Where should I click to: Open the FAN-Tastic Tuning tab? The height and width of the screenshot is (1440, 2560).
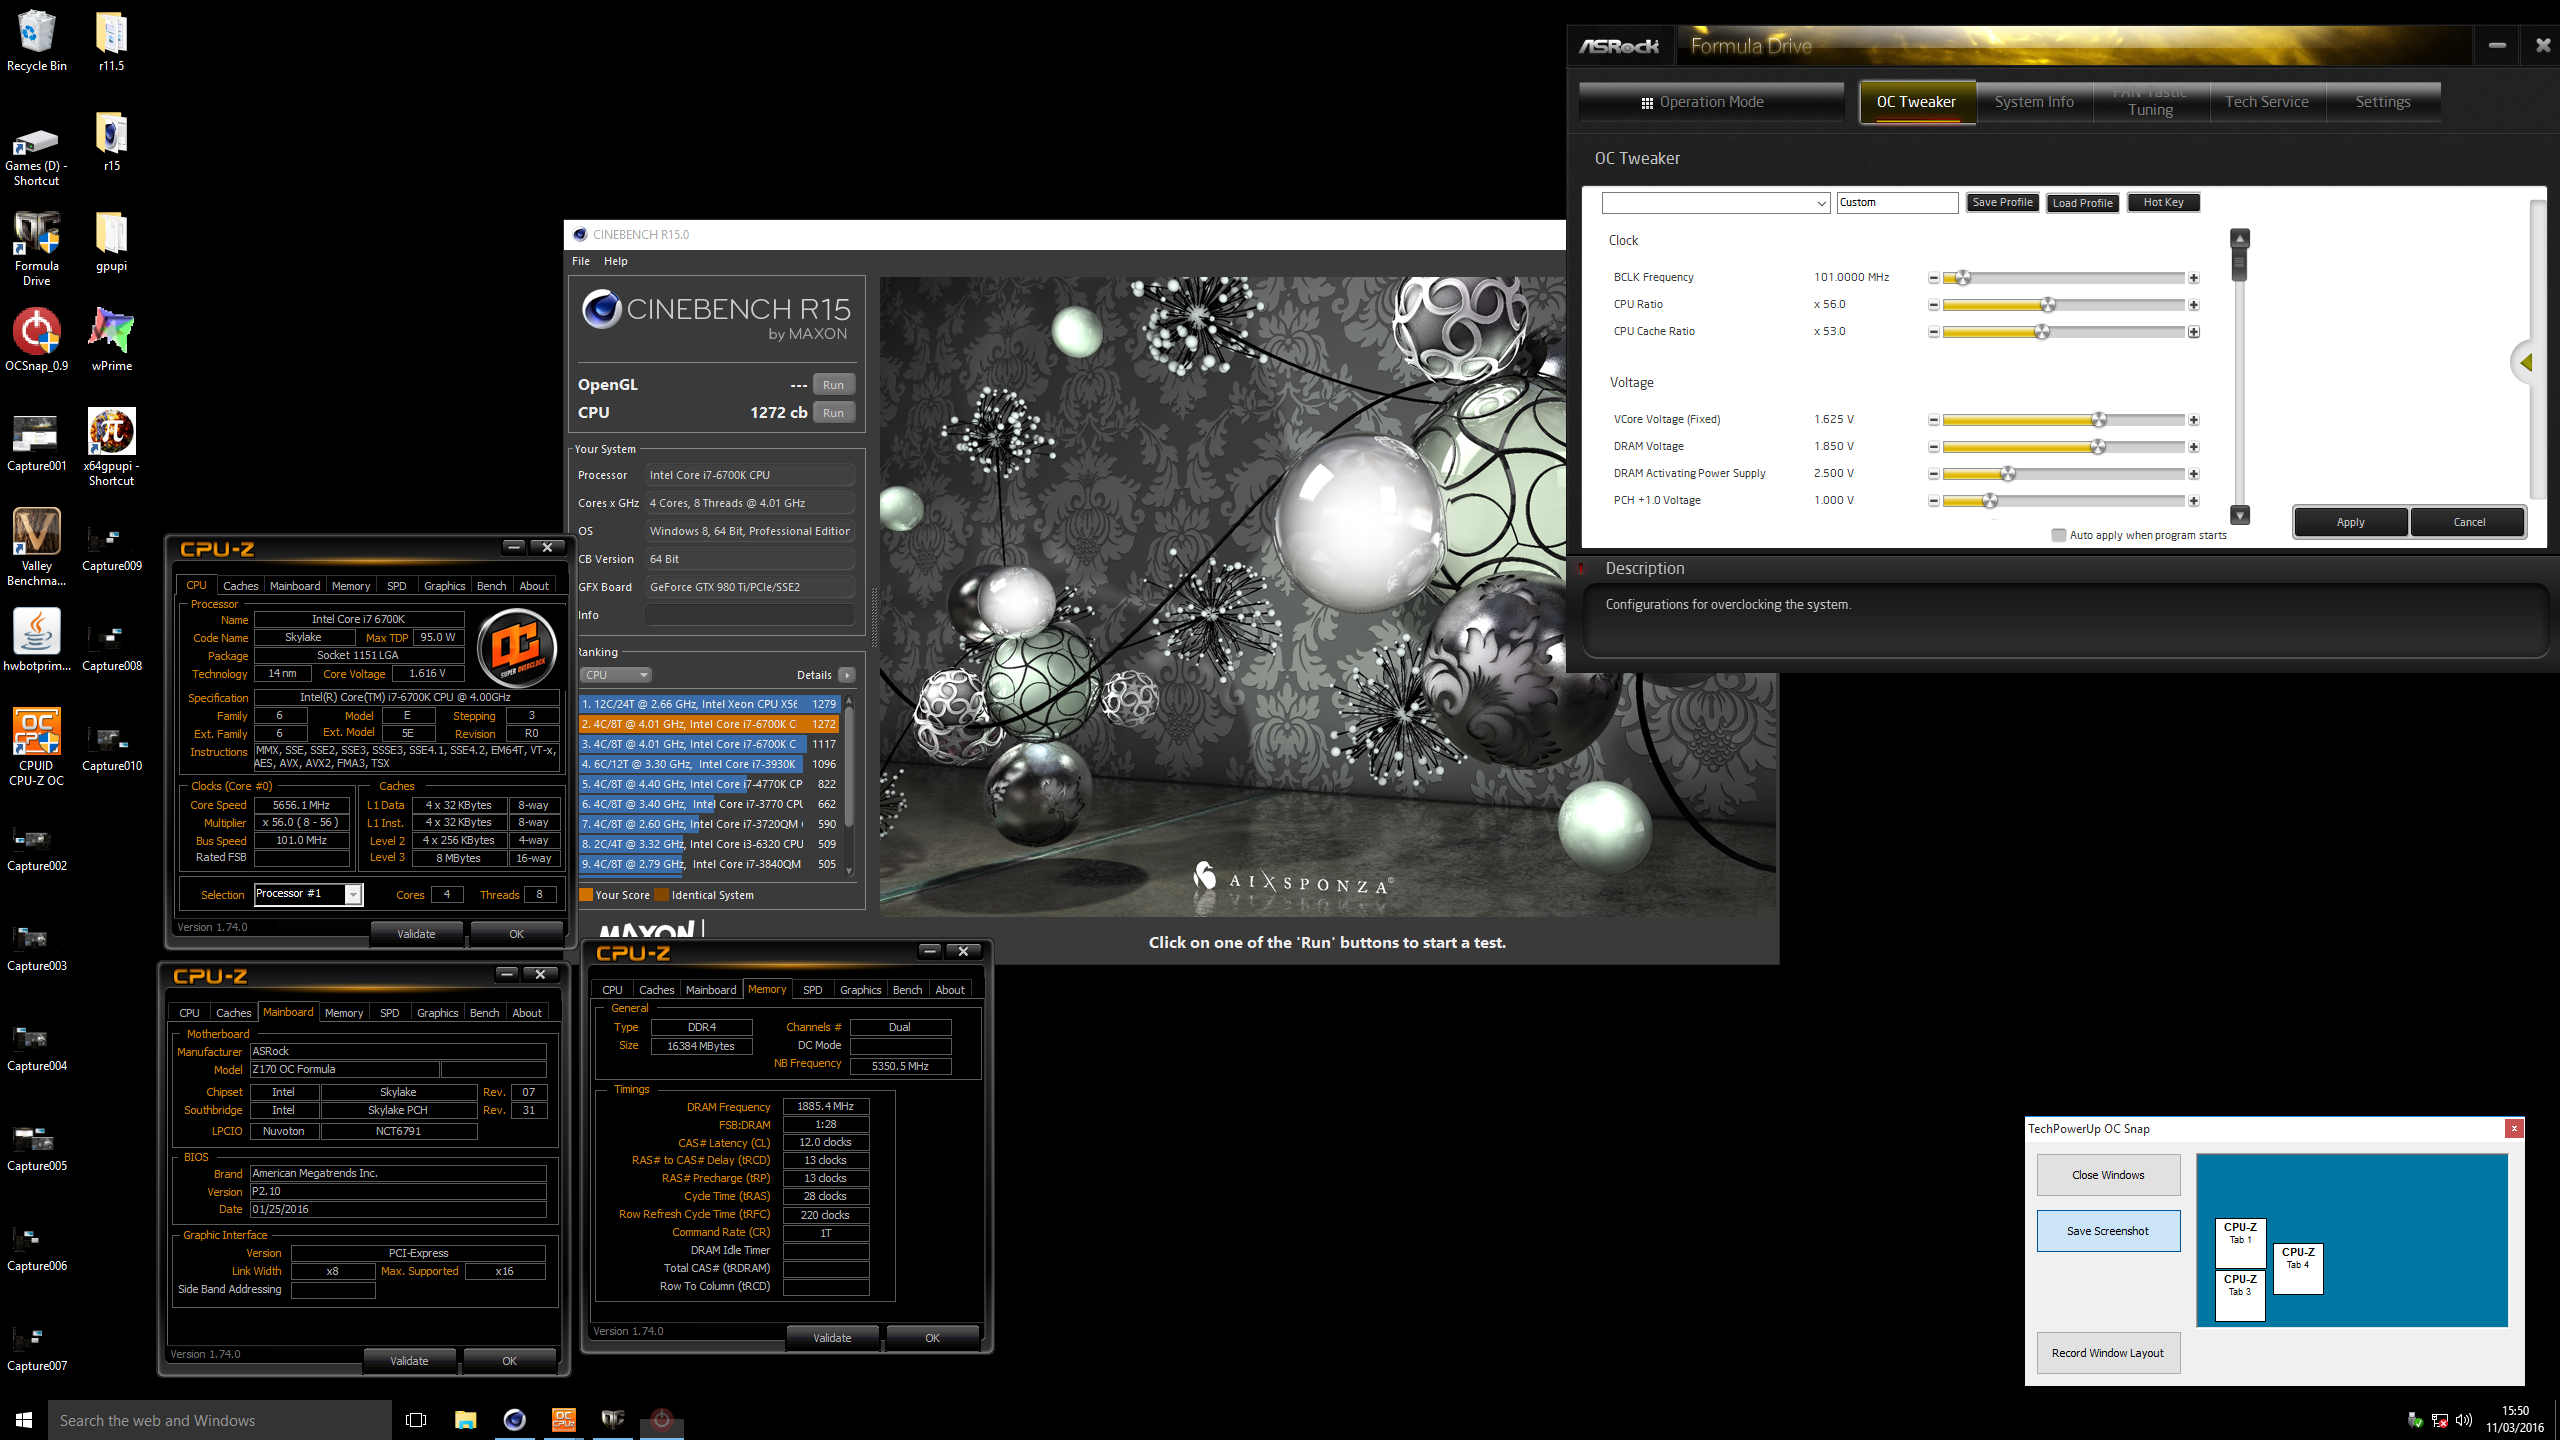tap(2150, 102)
